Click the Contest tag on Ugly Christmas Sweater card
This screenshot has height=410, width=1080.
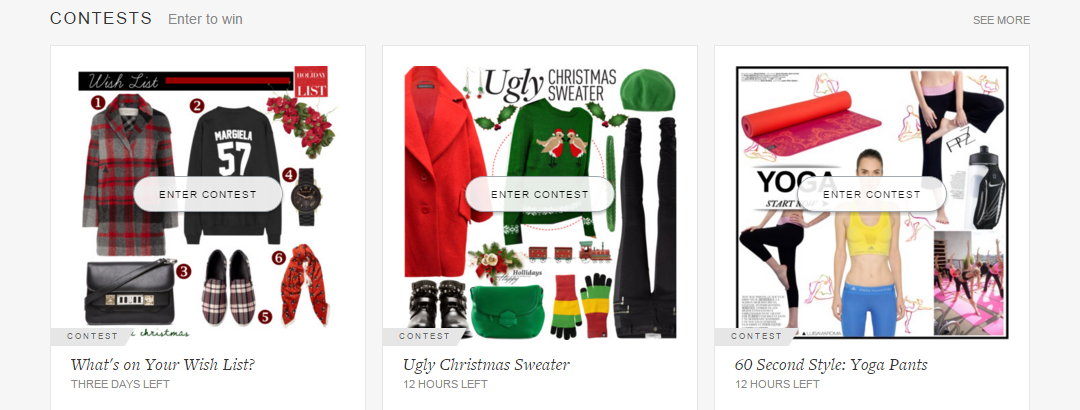423,336
